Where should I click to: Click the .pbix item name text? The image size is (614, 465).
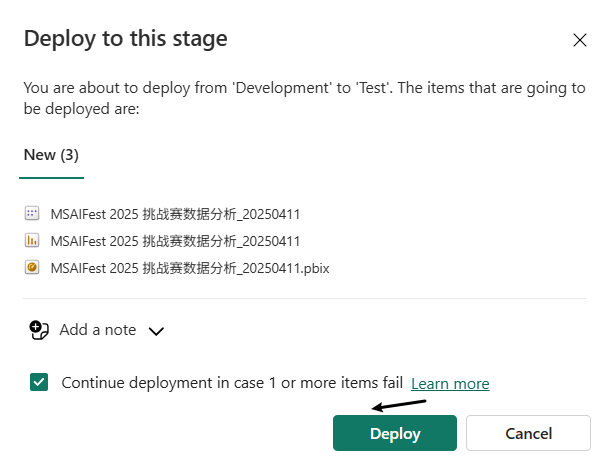coord(190,268)
